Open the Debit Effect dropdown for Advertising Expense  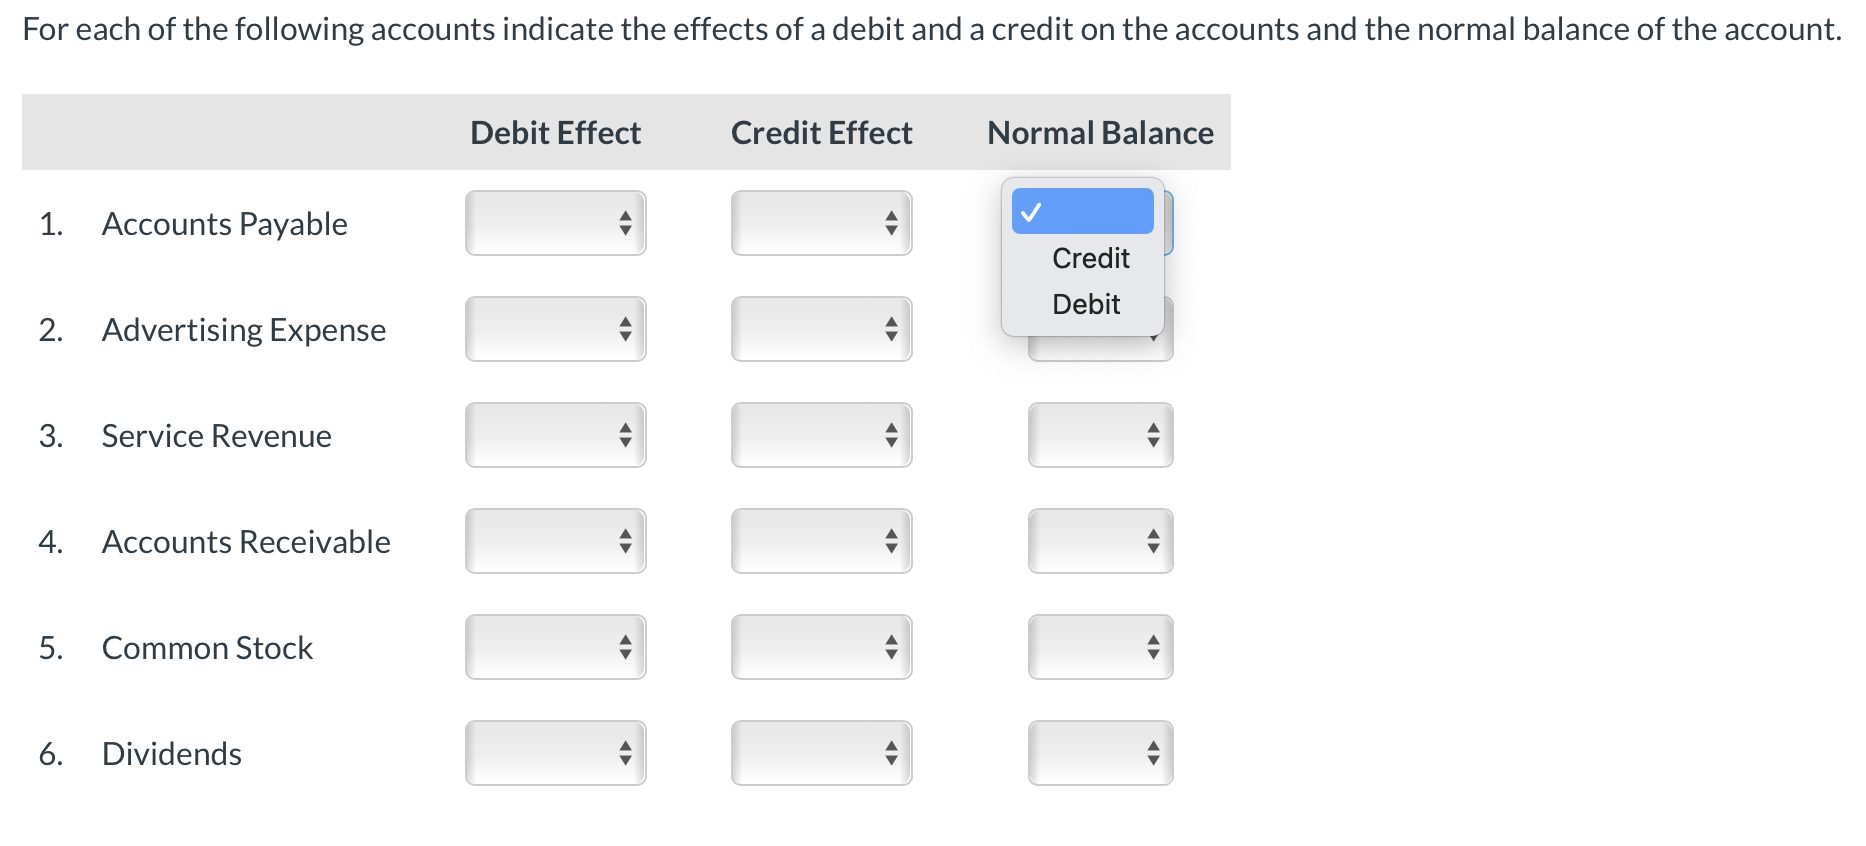(555, 329)
